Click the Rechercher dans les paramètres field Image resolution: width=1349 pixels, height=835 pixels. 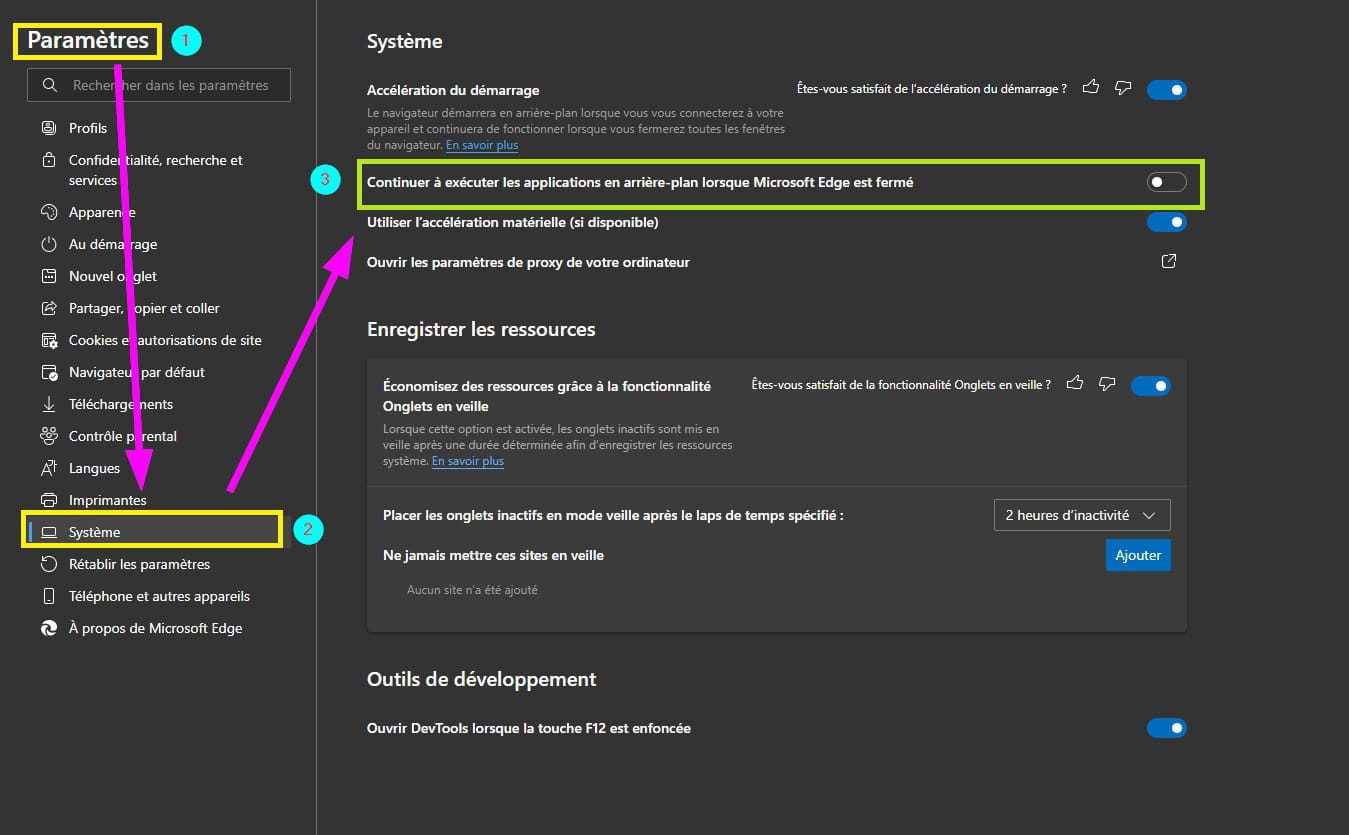[159, 85]
